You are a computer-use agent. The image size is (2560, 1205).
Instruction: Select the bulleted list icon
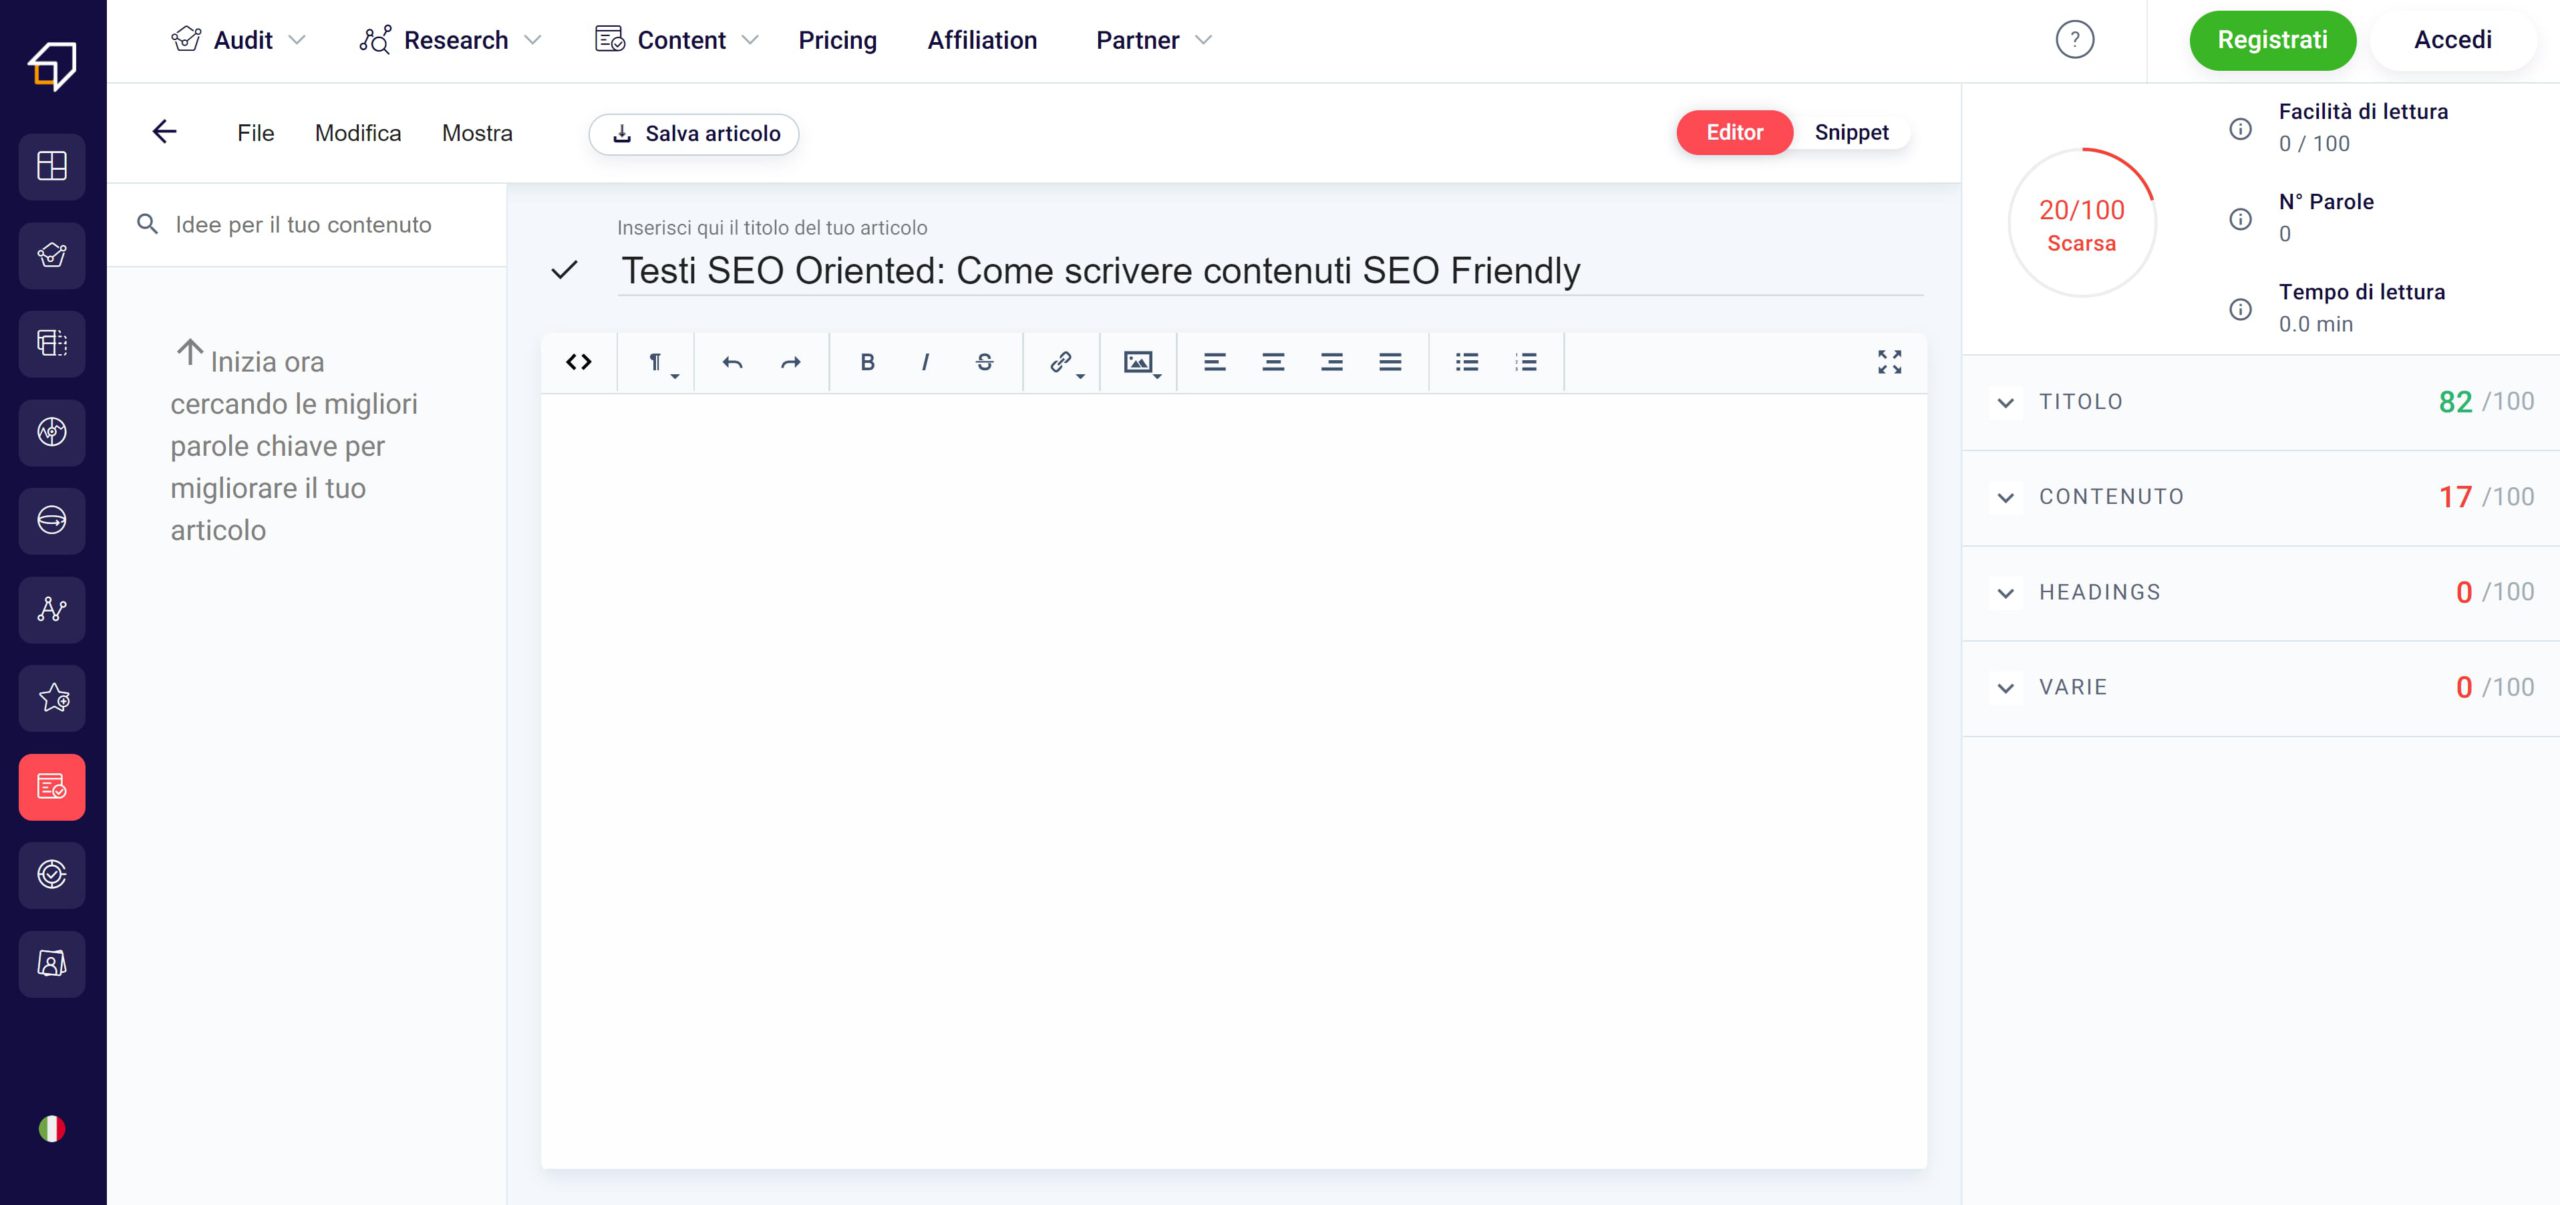[1466, 361]
